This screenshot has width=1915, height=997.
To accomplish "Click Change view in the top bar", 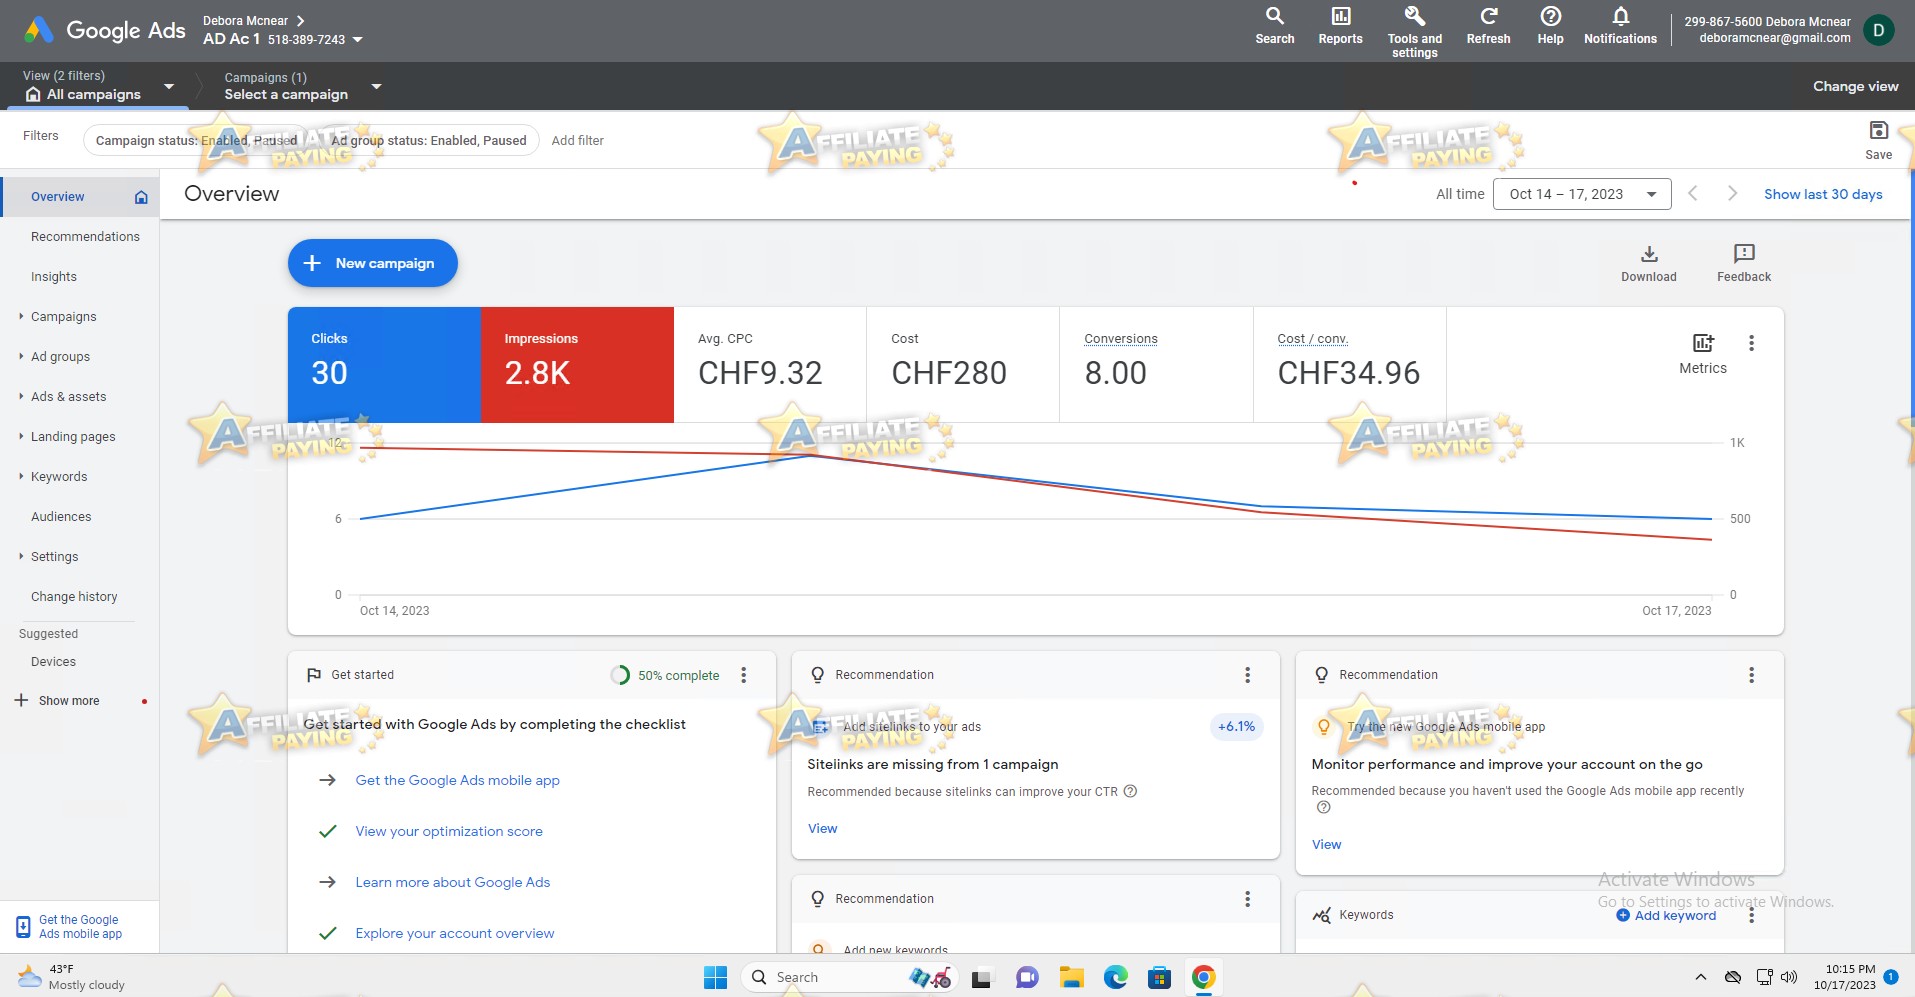I will tap(1855, 86).
